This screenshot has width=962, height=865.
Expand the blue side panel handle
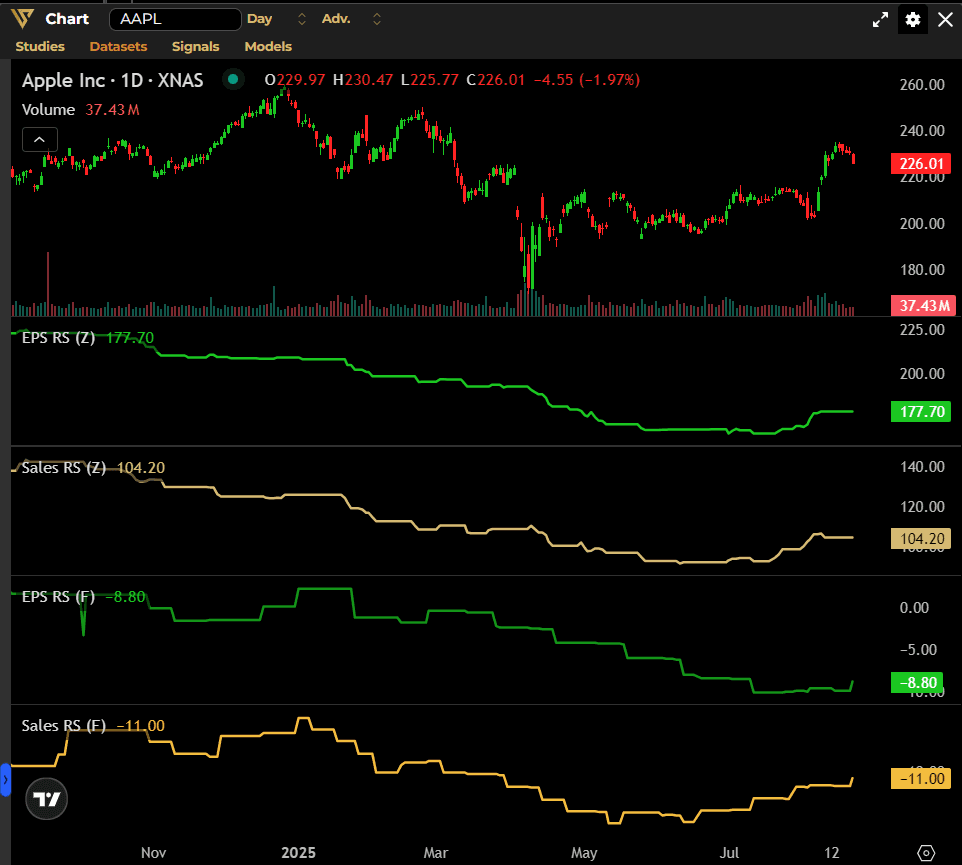coord(6,780)
